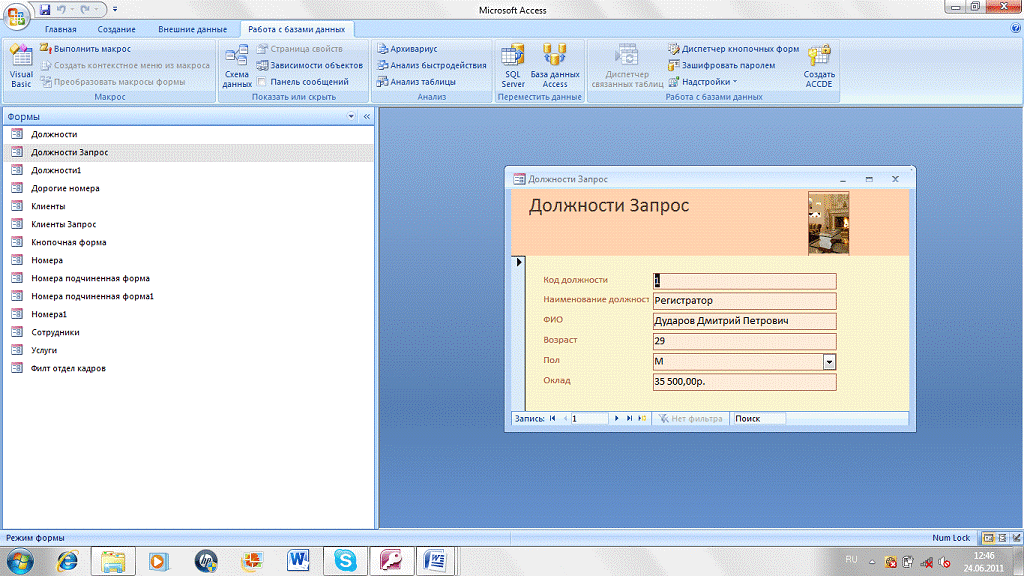This screenshot has height=576, width=1024.
Task: Open the Visual Basic editor
Action: (x=20, y=65)
